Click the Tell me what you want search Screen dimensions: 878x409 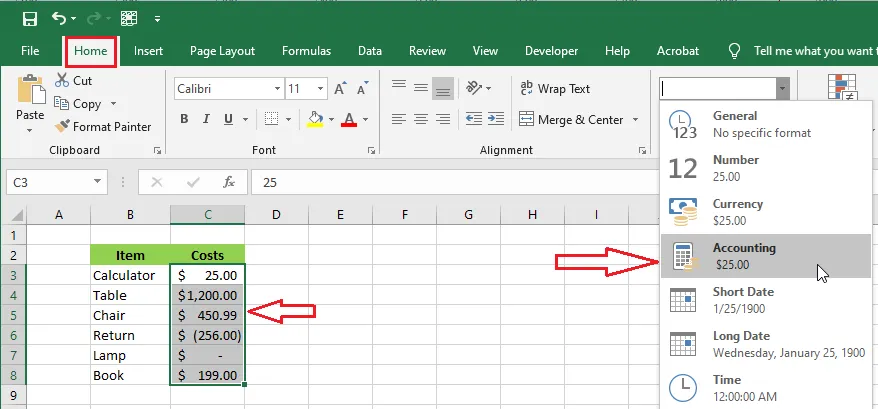point(815,51)
